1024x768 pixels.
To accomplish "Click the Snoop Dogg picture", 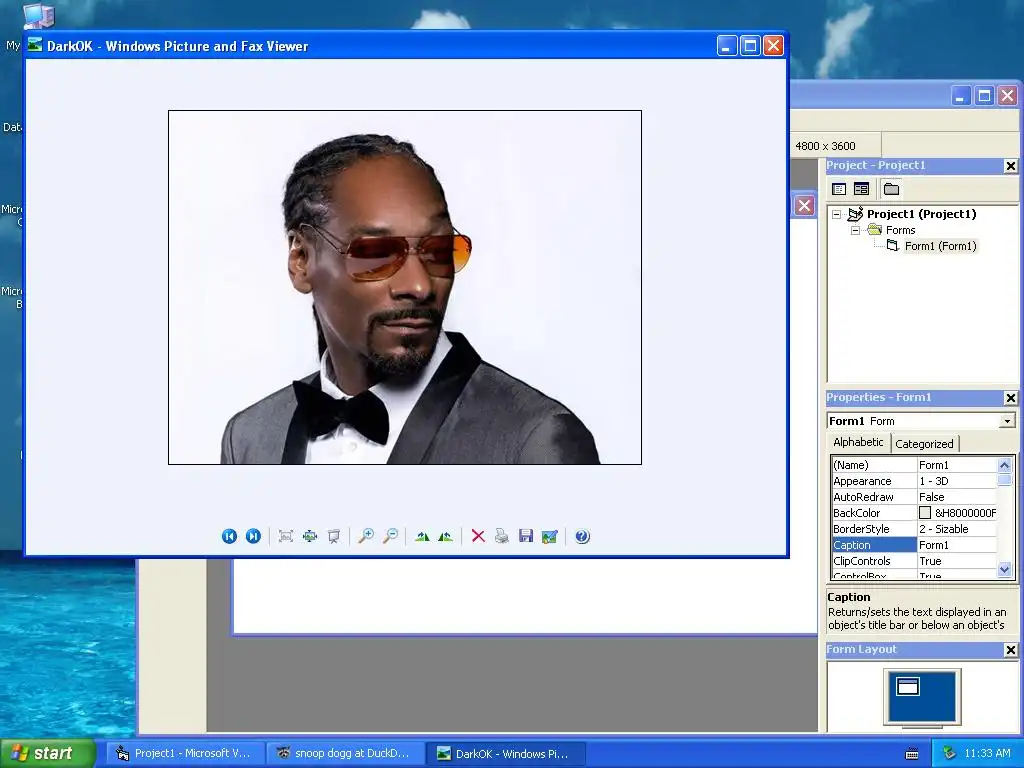I will [405, 287].
